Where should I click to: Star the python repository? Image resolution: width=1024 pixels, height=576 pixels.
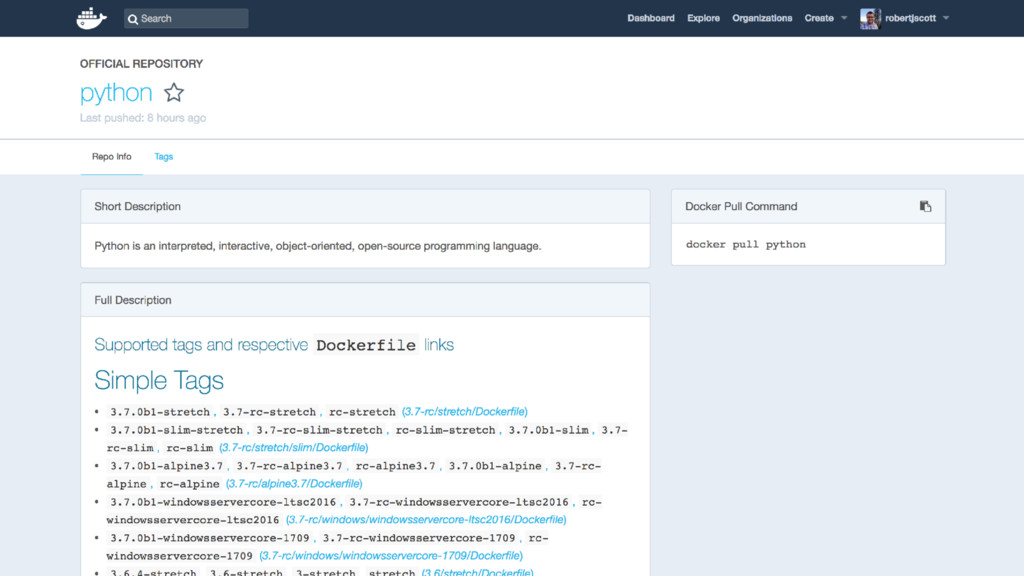[x=174, y=92]
